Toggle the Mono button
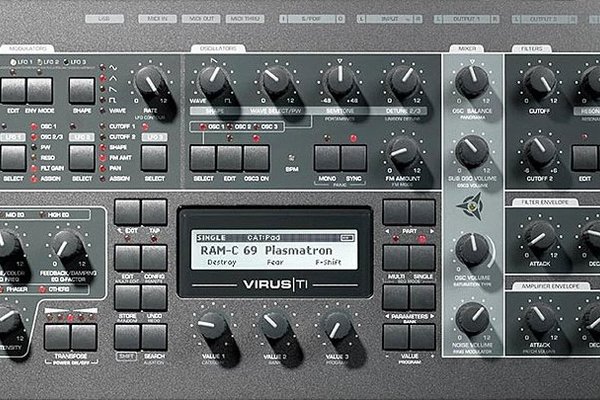This screenshot has height=400, width=600. (x=326, y=157)
